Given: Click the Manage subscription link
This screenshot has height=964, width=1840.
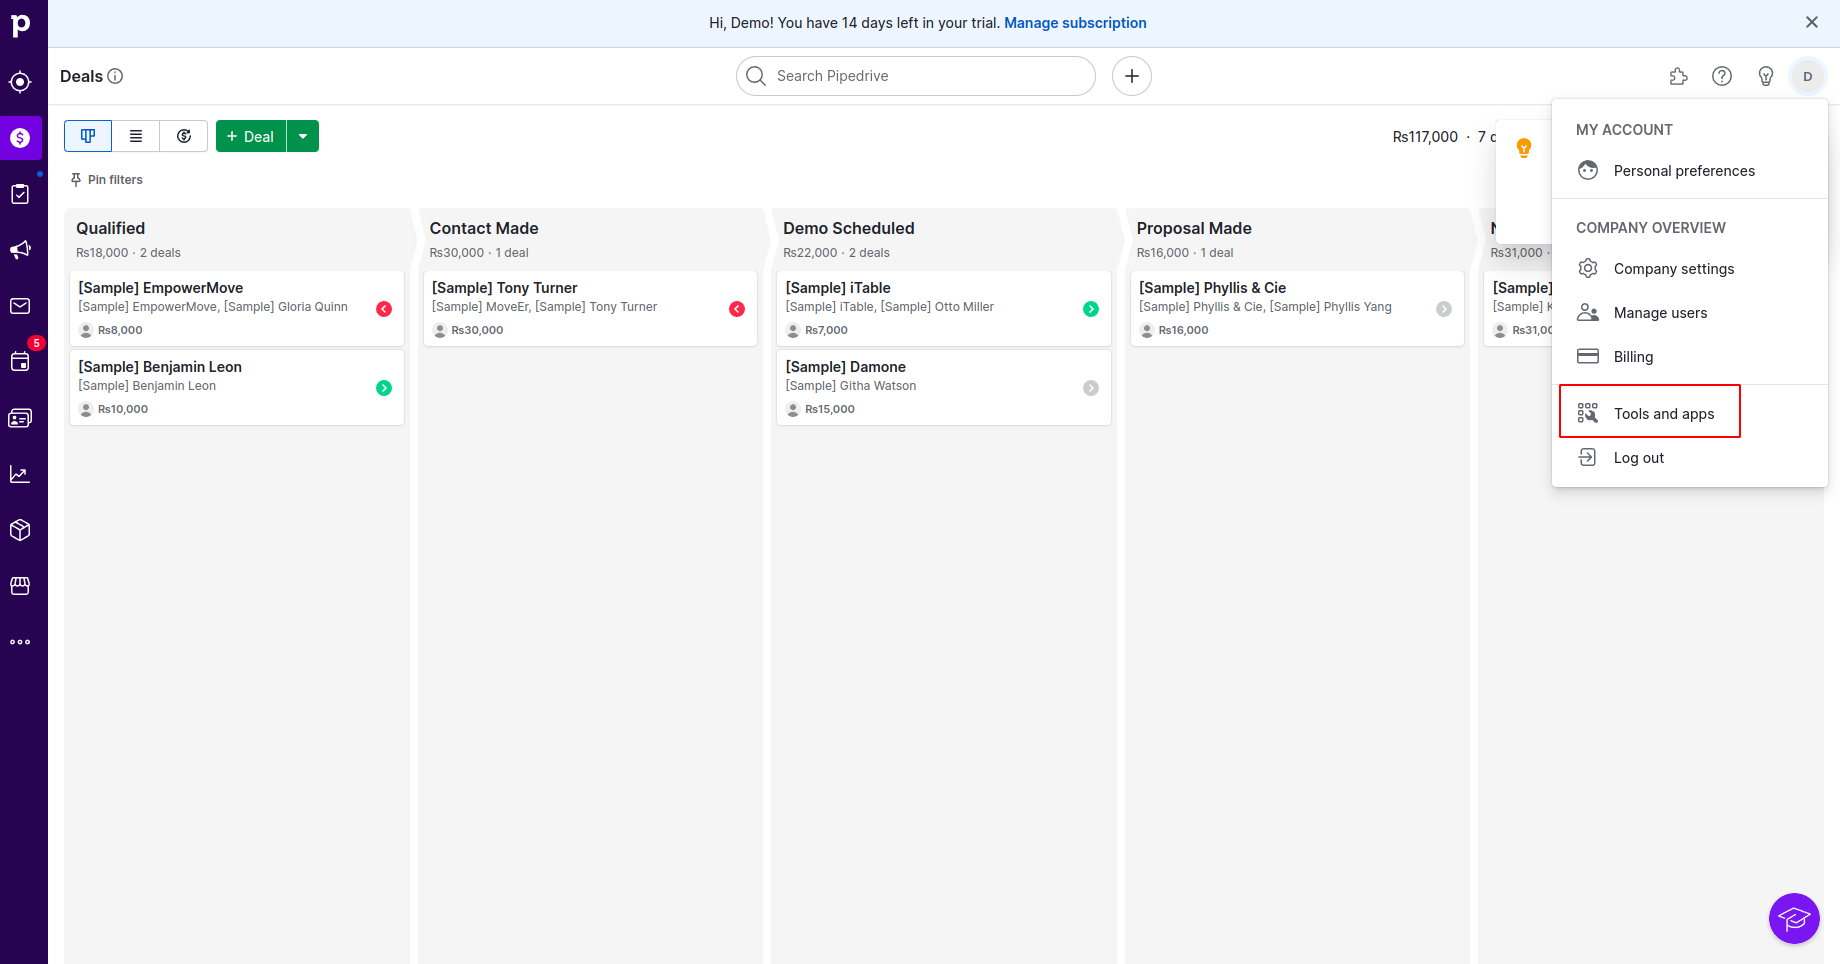Looking at the screenshot, I should 1075,23.
